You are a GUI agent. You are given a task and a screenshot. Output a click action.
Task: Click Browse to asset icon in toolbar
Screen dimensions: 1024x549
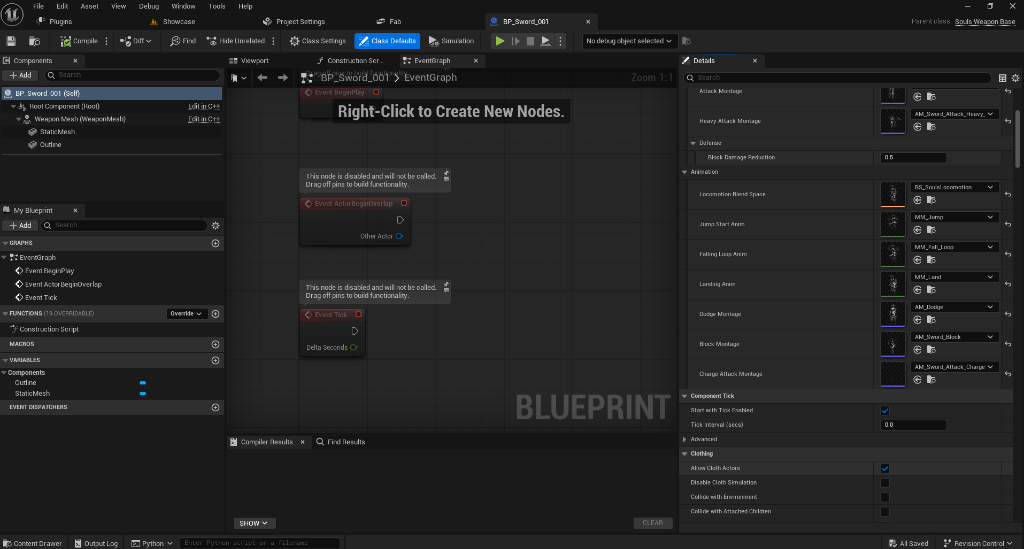[34, 40]
